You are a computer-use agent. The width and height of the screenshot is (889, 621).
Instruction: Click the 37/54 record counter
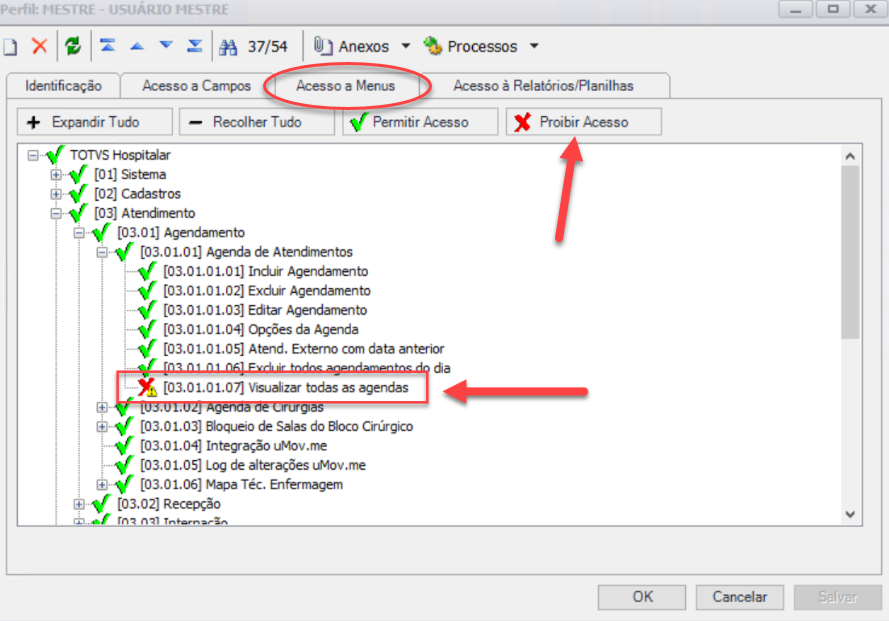click(268, 47)
